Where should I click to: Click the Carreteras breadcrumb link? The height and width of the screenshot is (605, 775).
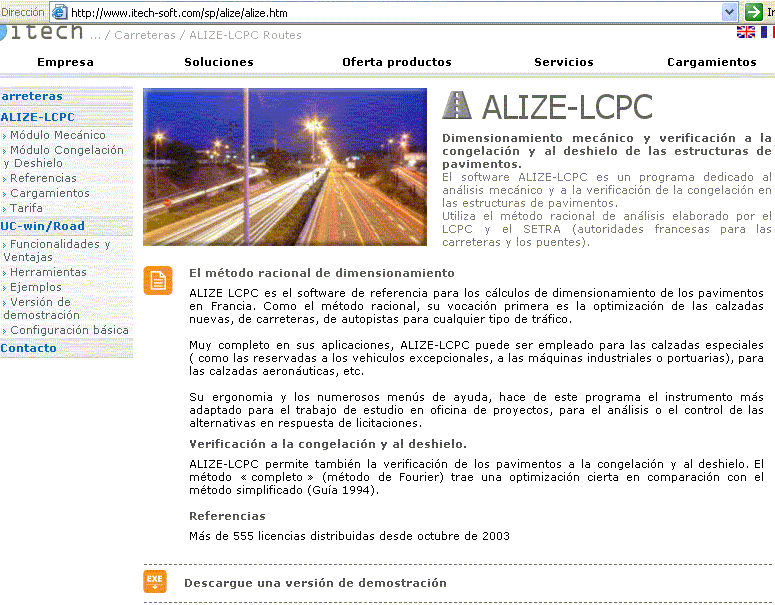(x=145, y=35)
